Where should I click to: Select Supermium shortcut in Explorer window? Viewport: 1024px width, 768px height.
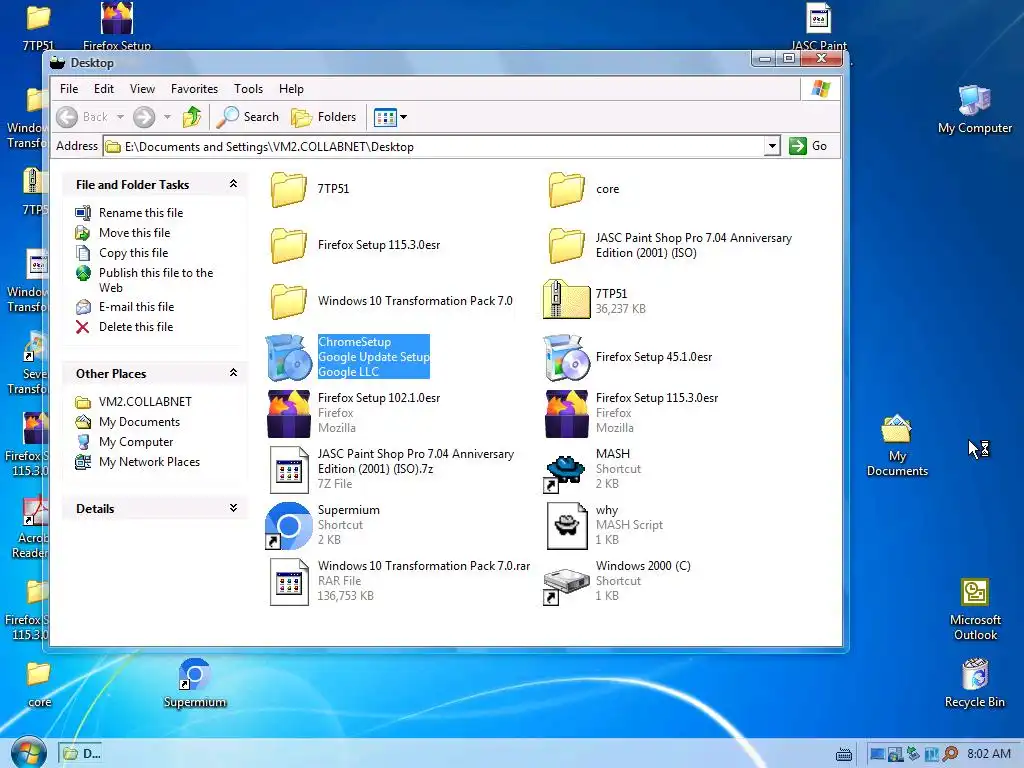pos(288,526)
